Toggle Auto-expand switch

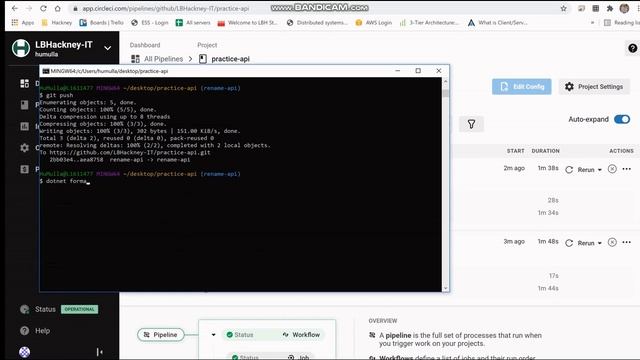622,119
